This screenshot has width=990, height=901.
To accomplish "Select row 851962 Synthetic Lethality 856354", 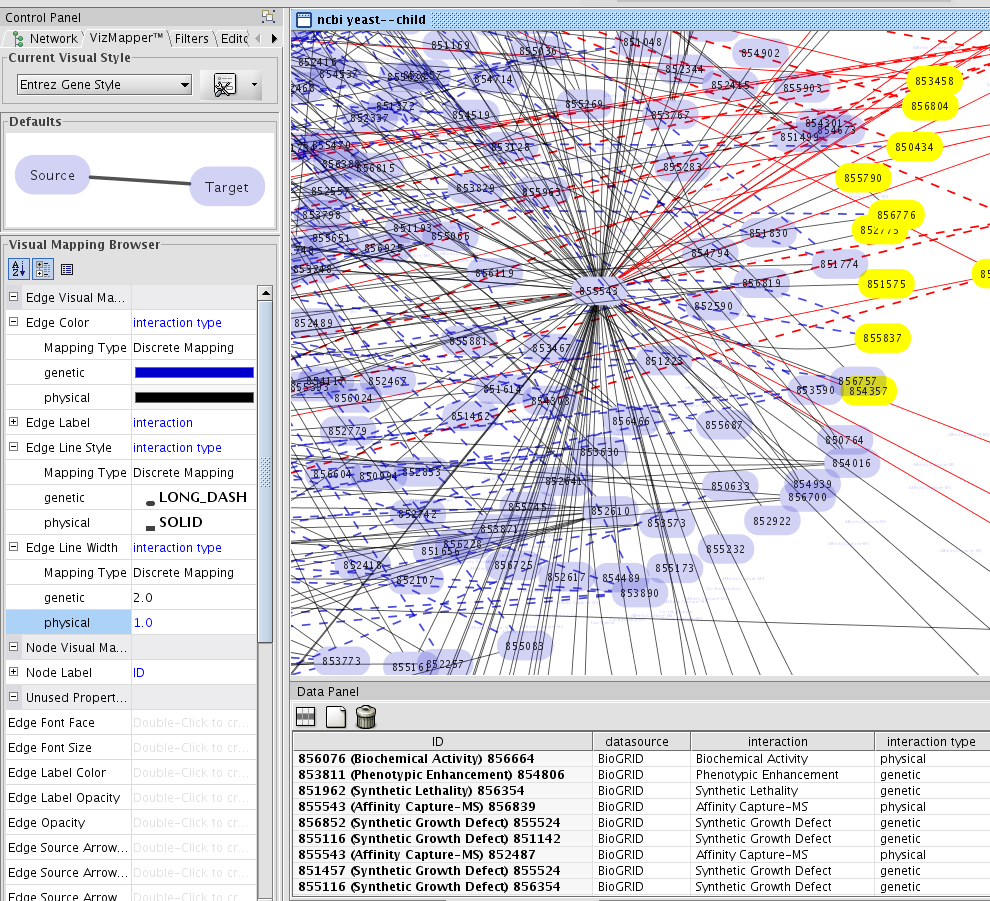I will click(641, 791).
